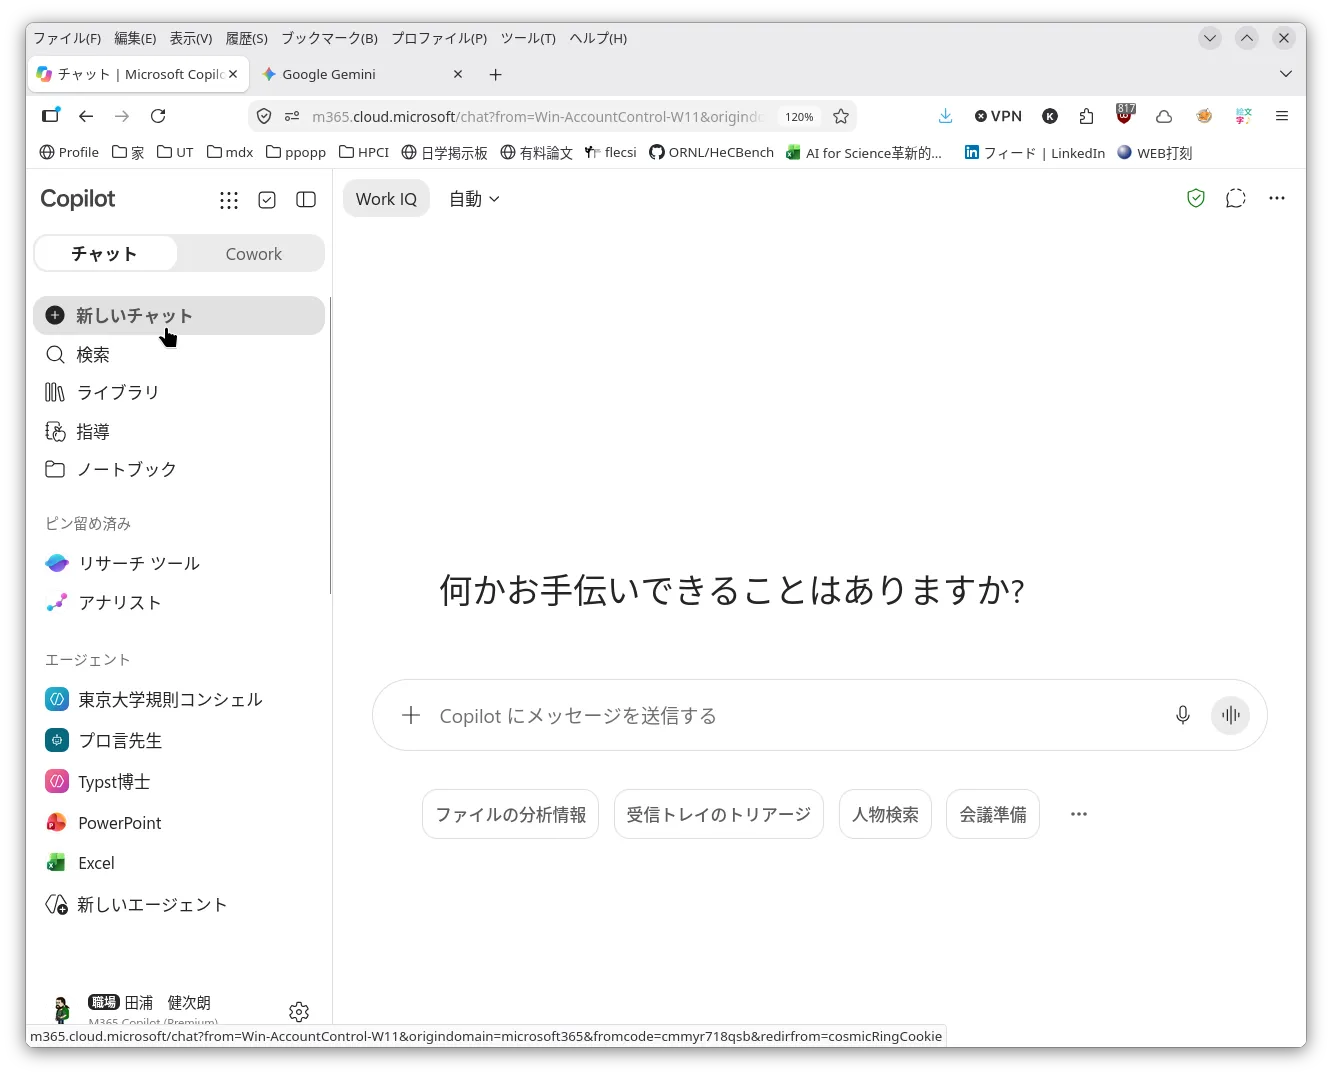The width and height of the screenshot is (1332, 1076).
Task: Open the 東京大学規則コンシェル agent
Action: tap(179, 699)
